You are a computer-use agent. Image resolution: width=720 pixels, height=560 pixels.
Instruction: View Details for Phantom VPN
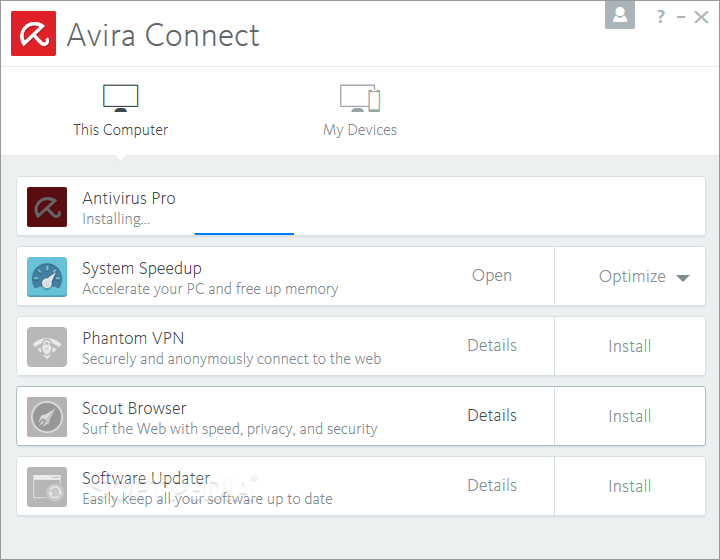pos(492,345)
